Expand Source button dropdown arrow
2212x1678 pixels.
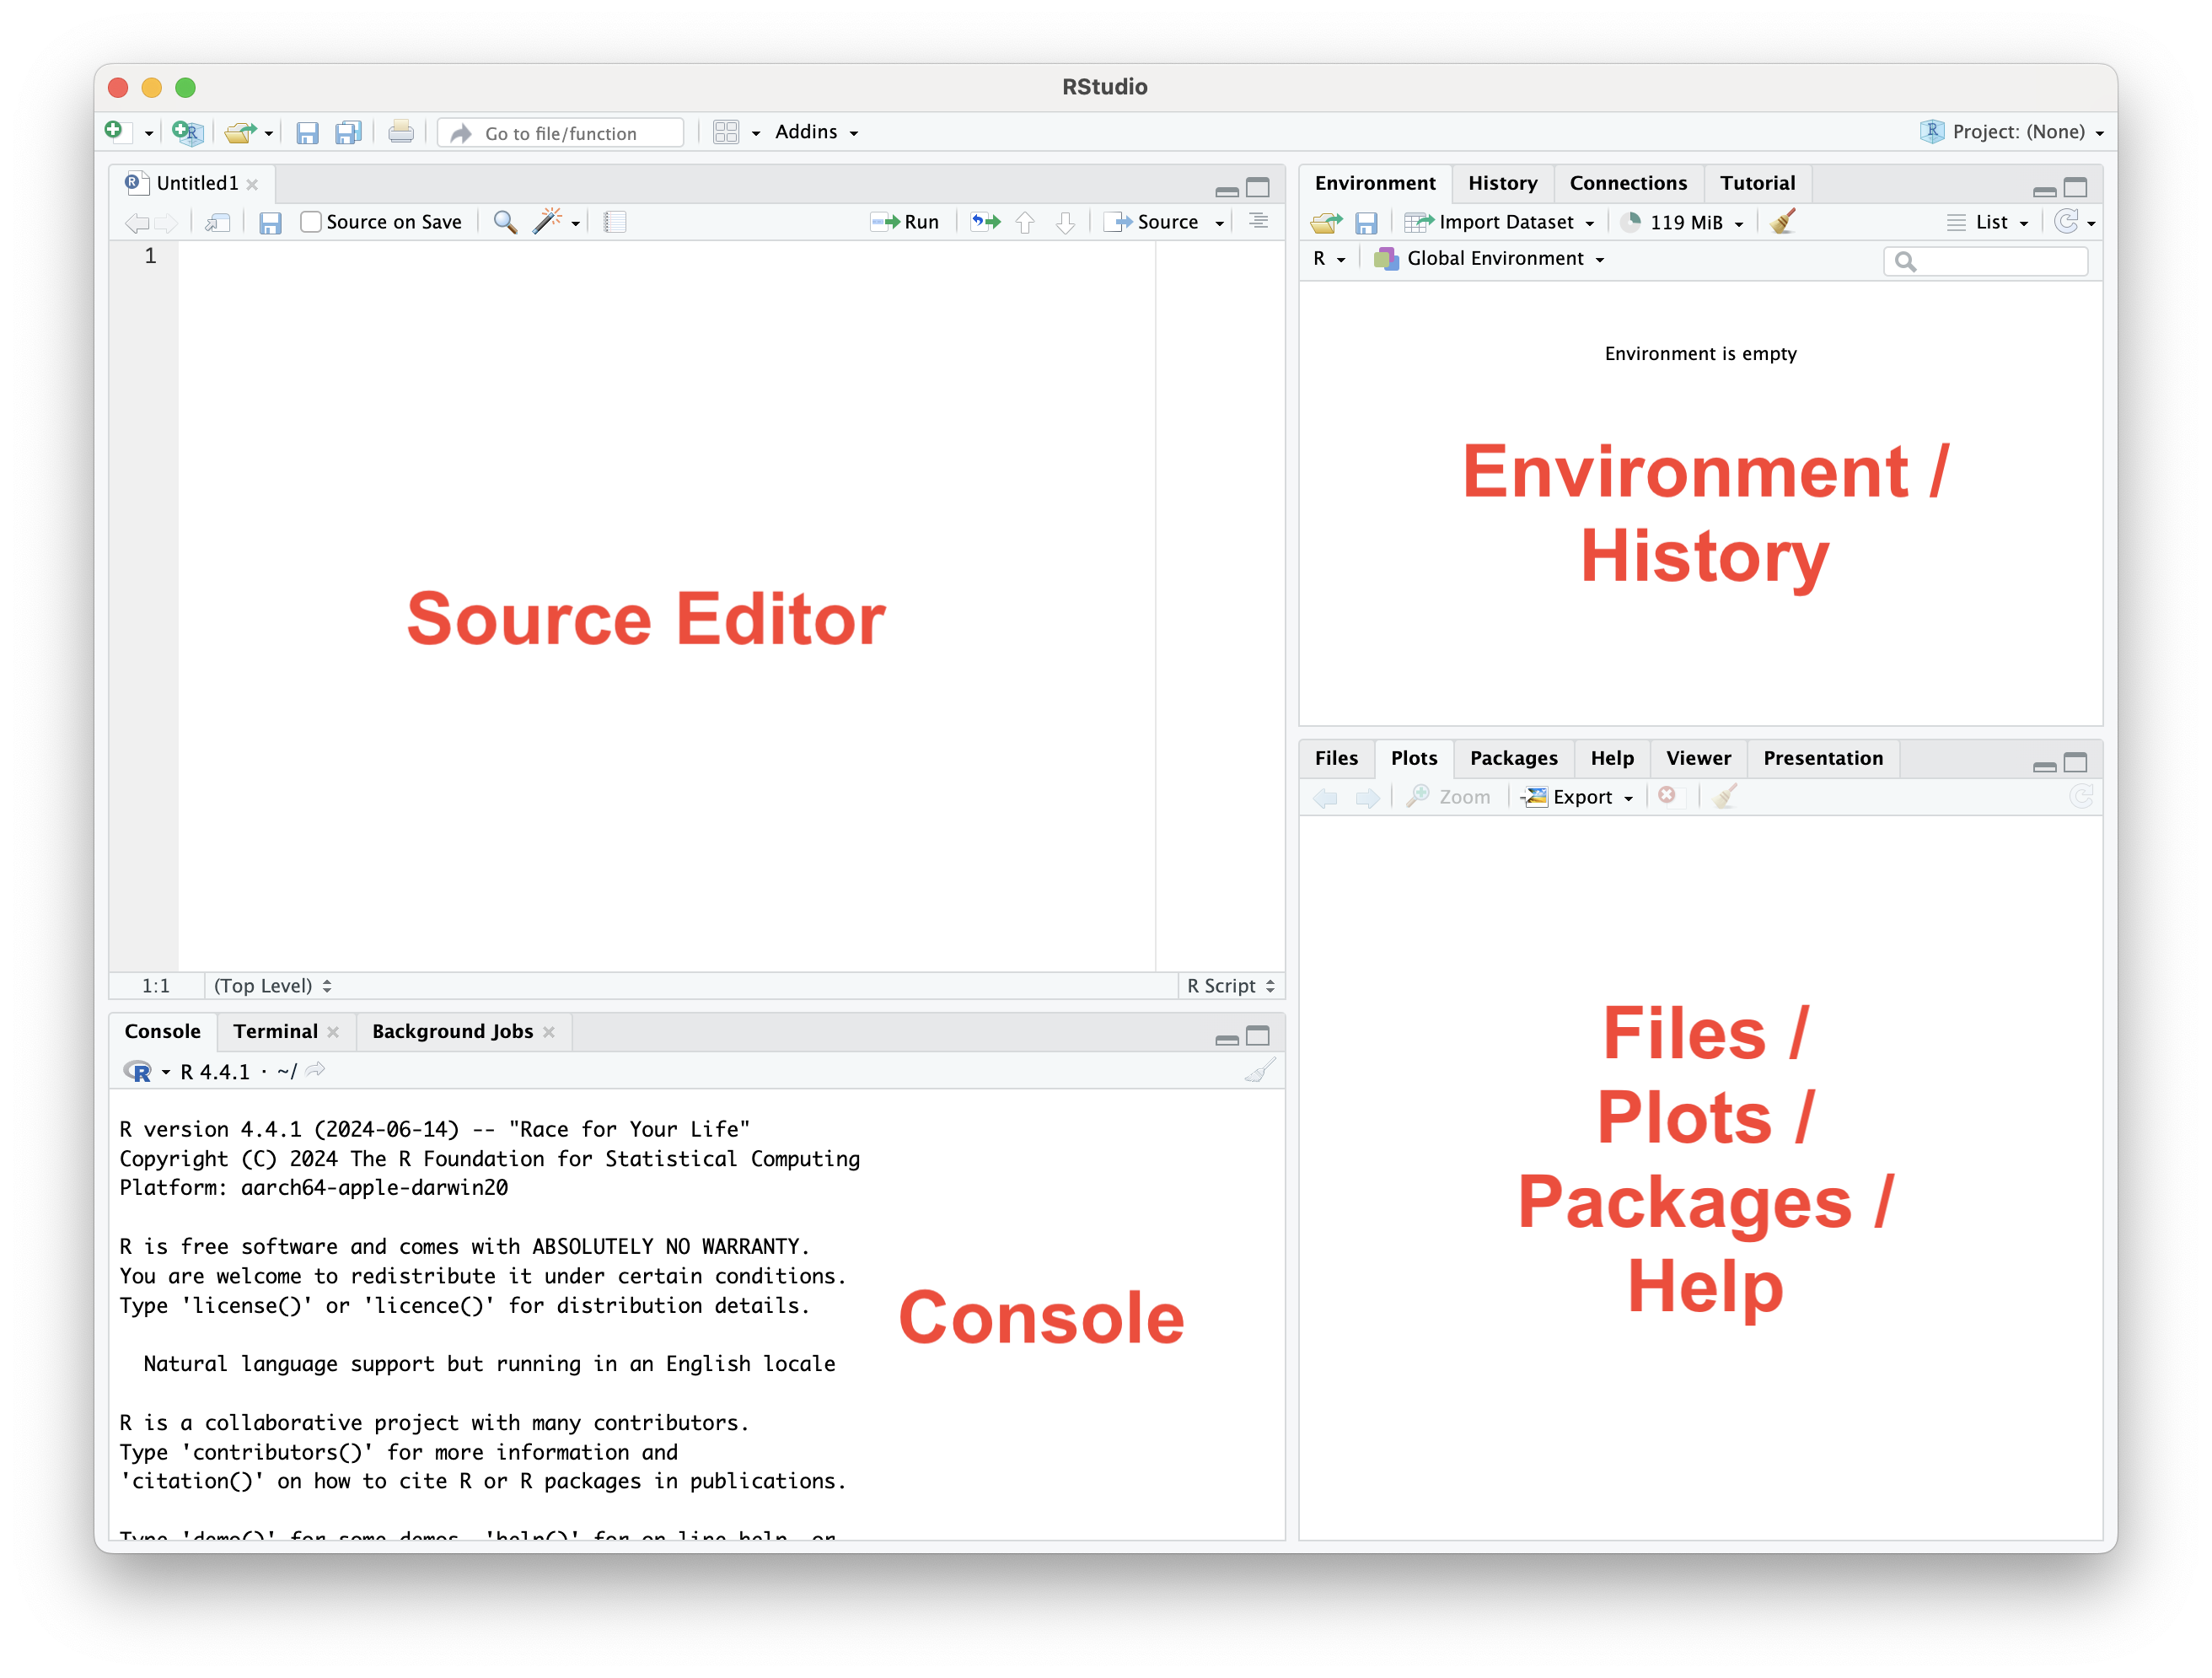[x=1219, y=223]
